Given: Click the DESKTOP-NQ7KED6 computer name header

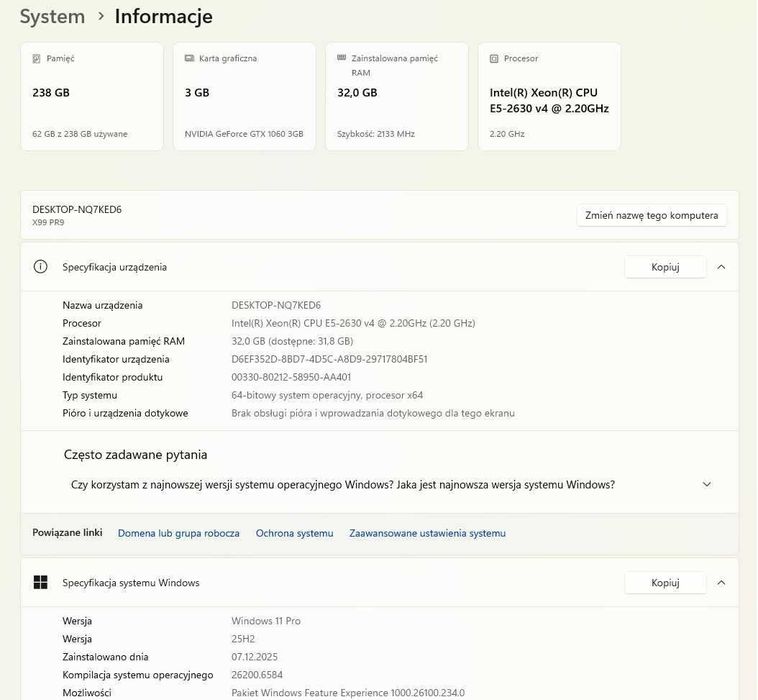Looking at the screenshot, I should 77,209.
